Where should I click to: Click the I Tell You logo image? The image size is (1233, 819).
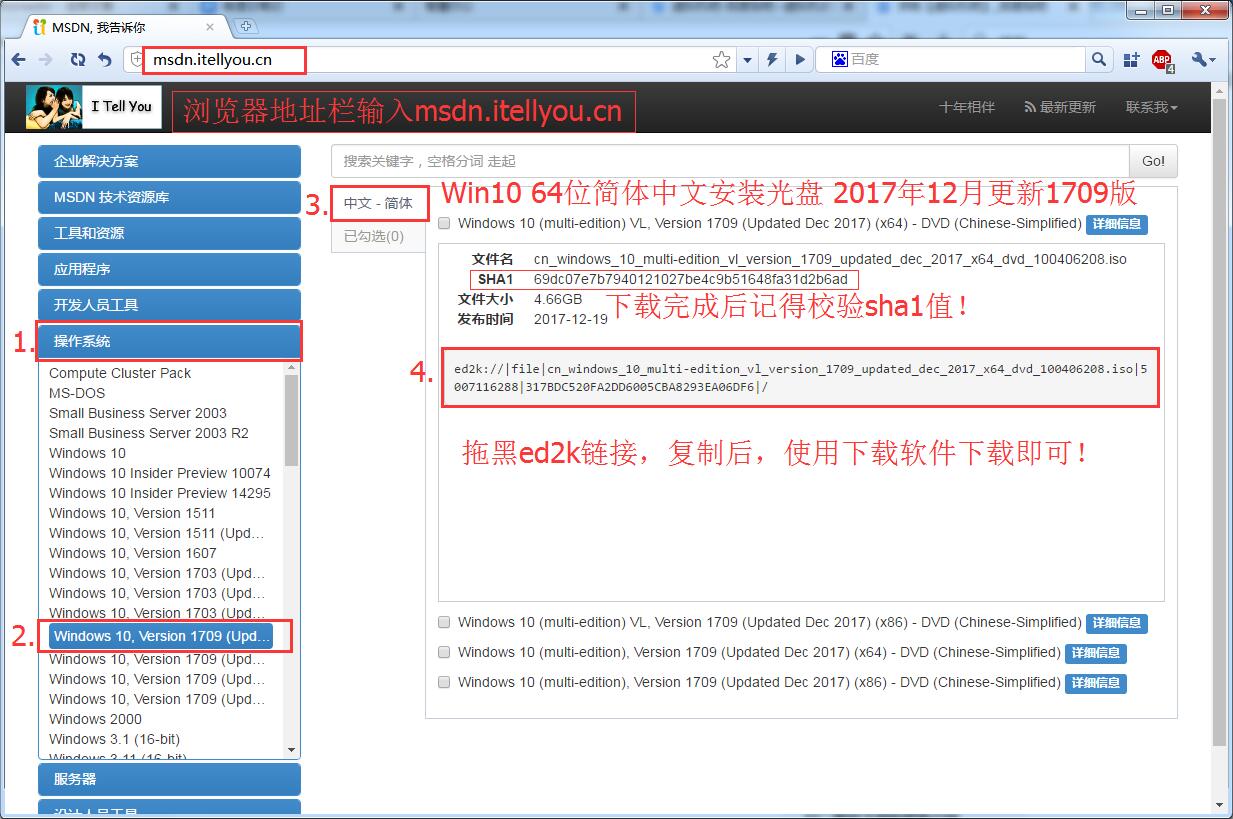click(x=93, y=107)
